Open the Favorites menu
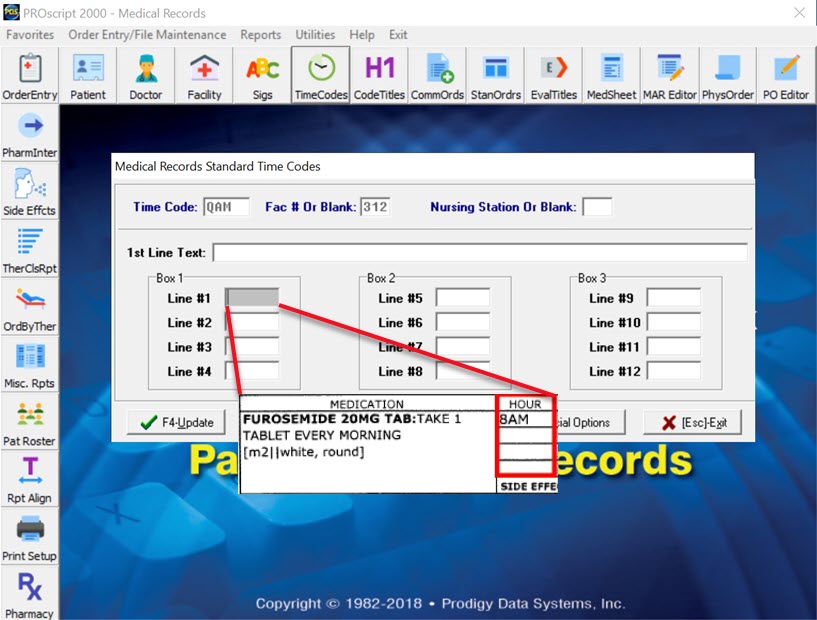This screenshot has width=817, height=620. click(30, 35)
